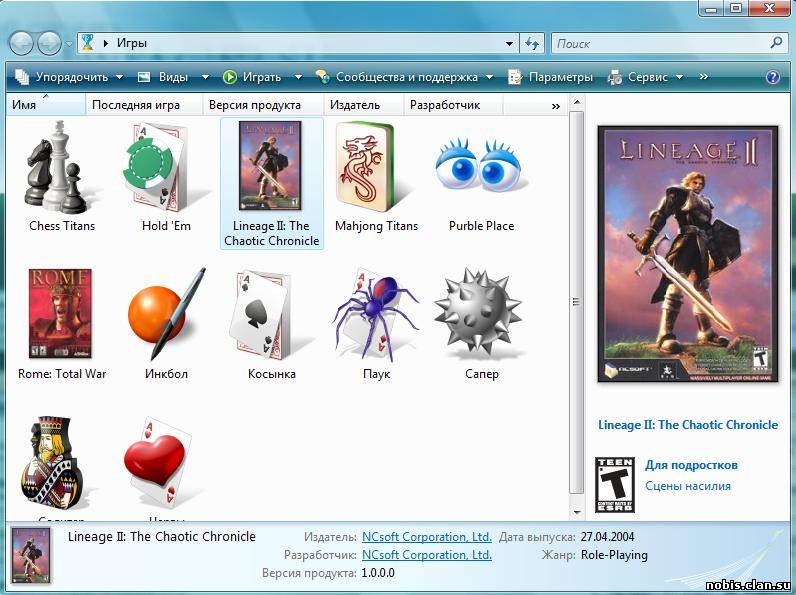Click the product version 1.0.0.0
Image resolution: width=796 pixels, height=595 pixels.
pos(378,573)
